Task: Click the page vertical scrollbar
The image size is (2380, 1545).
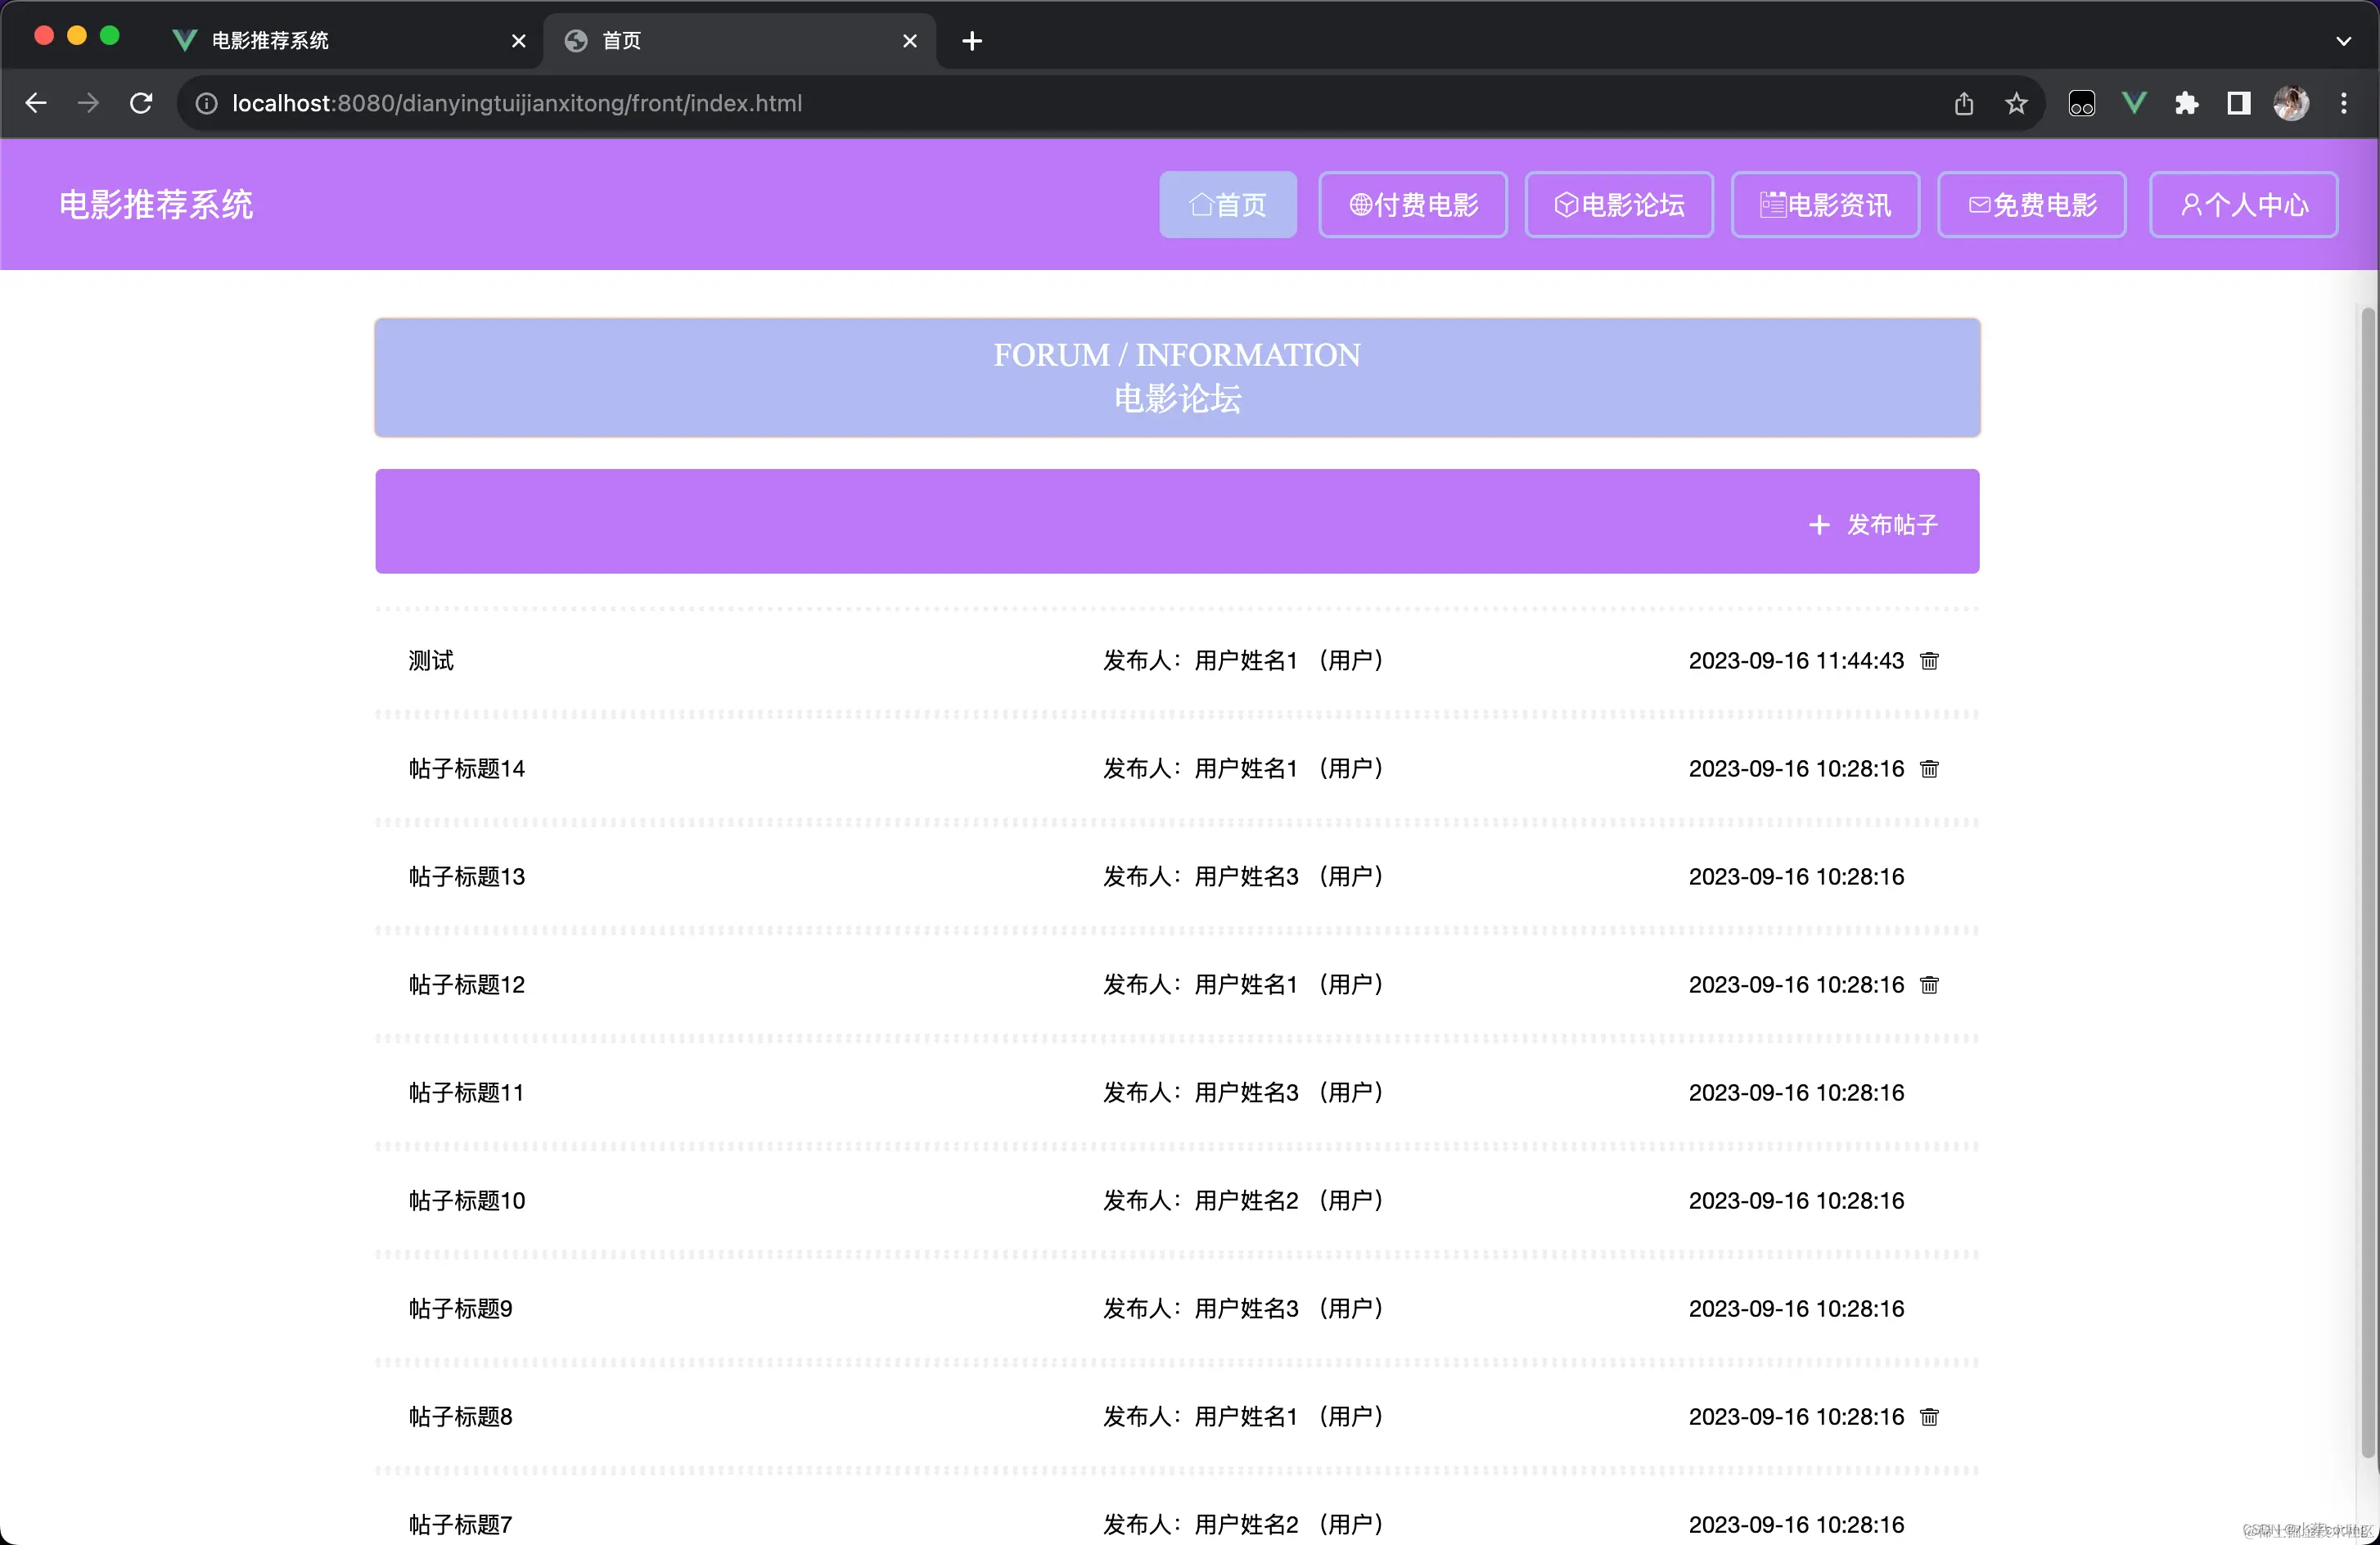Action: [x=2367, y=880]
